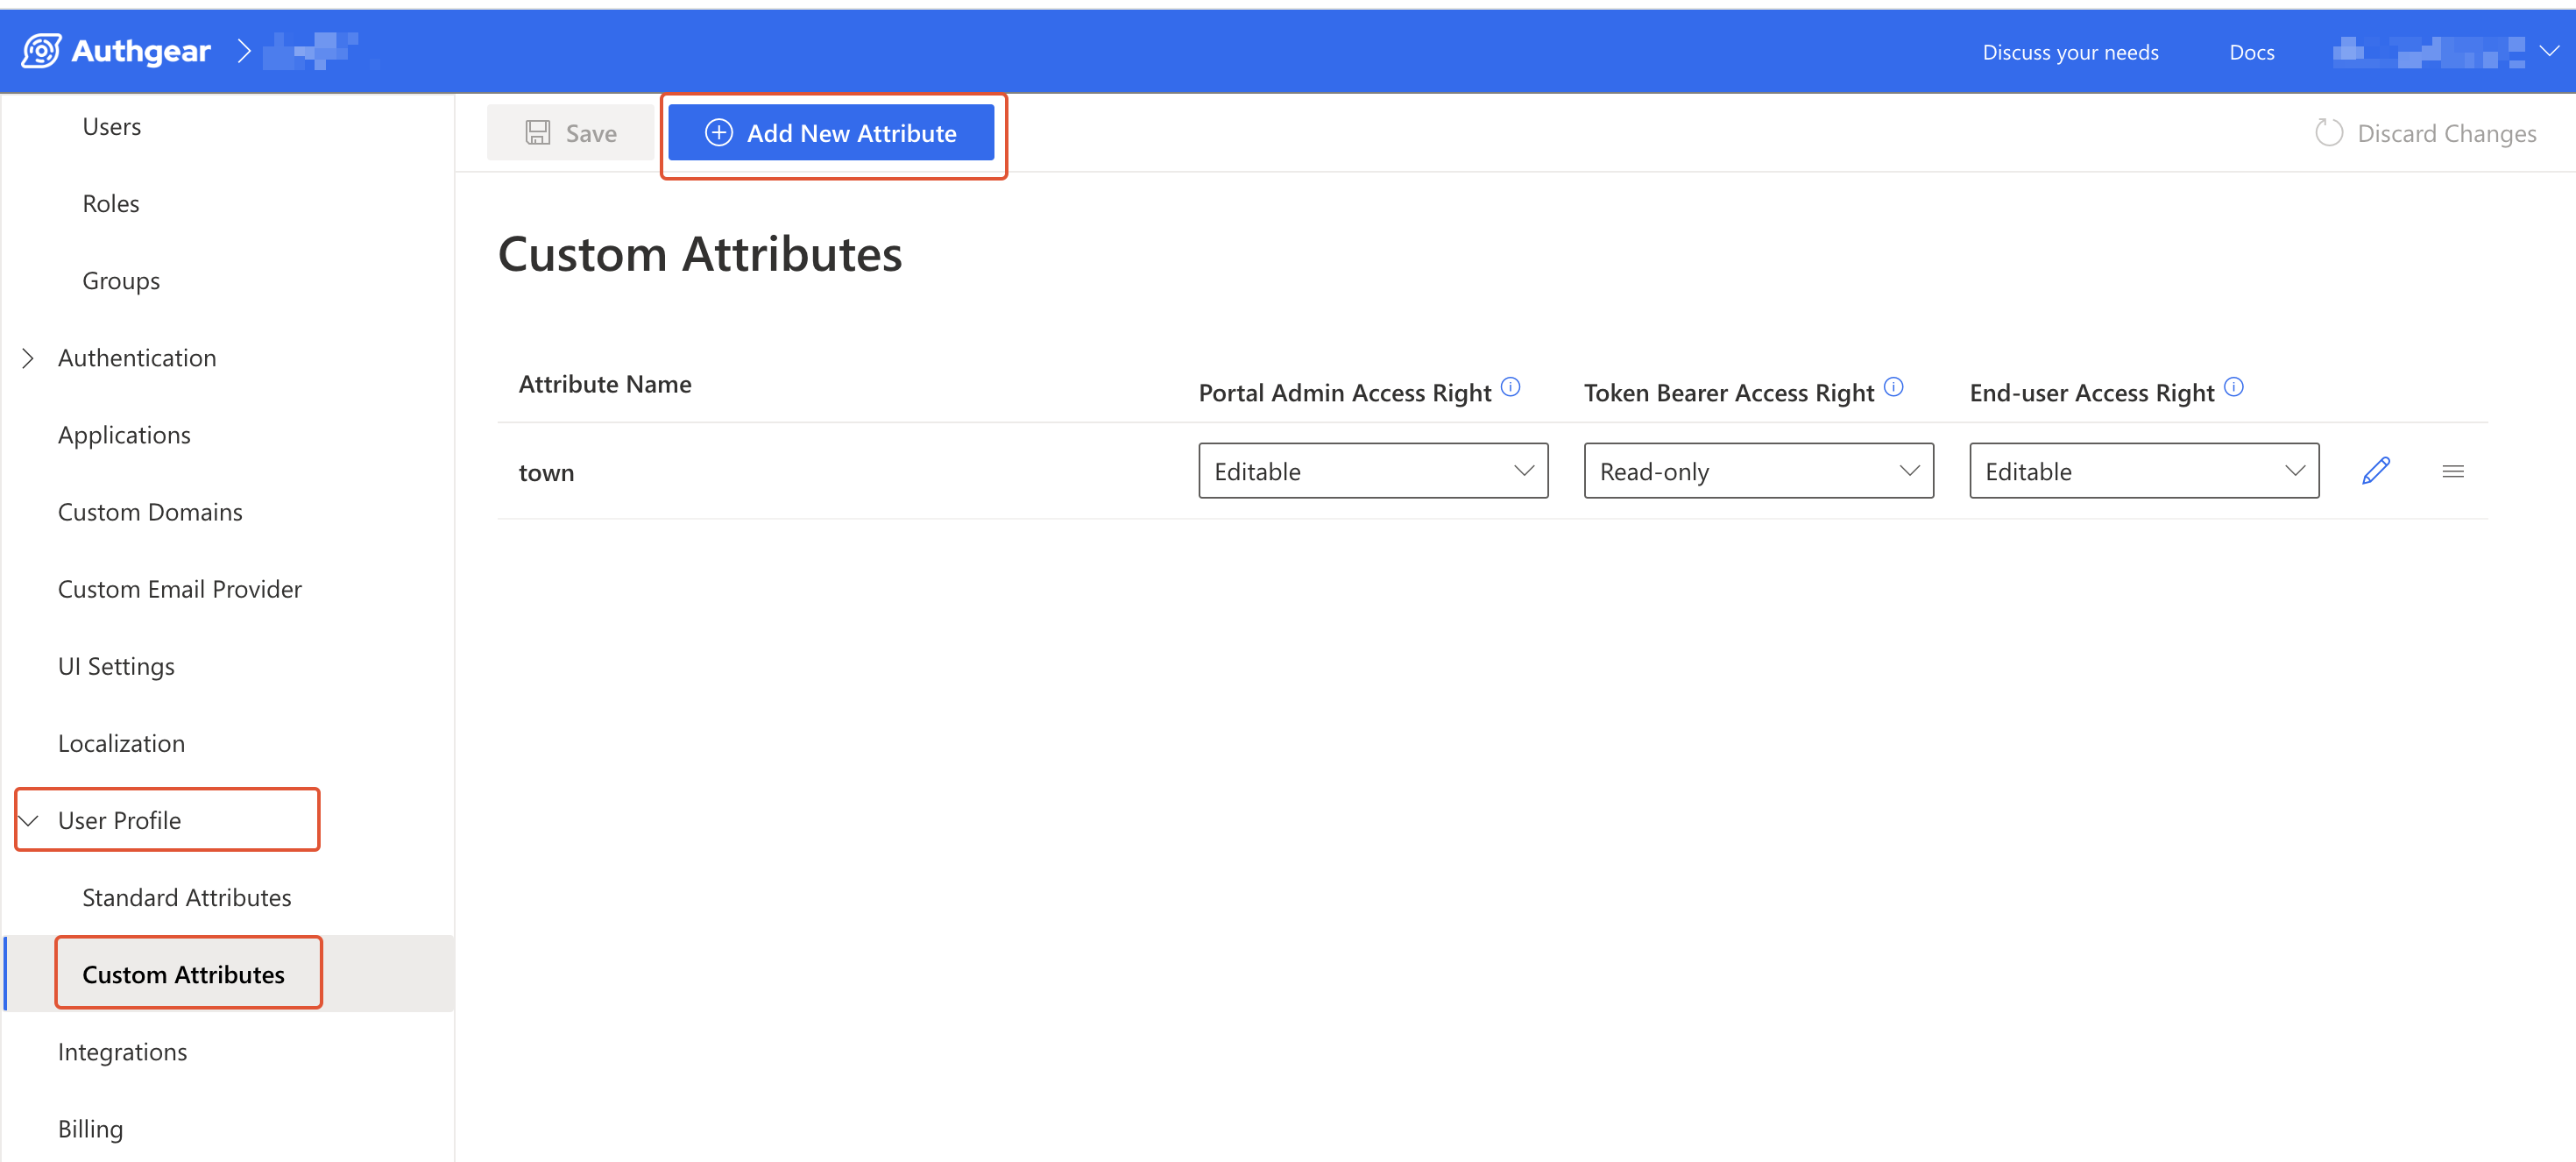Expand the Authentication sidebar section
2576x1162 pixels.
[28, 358]
